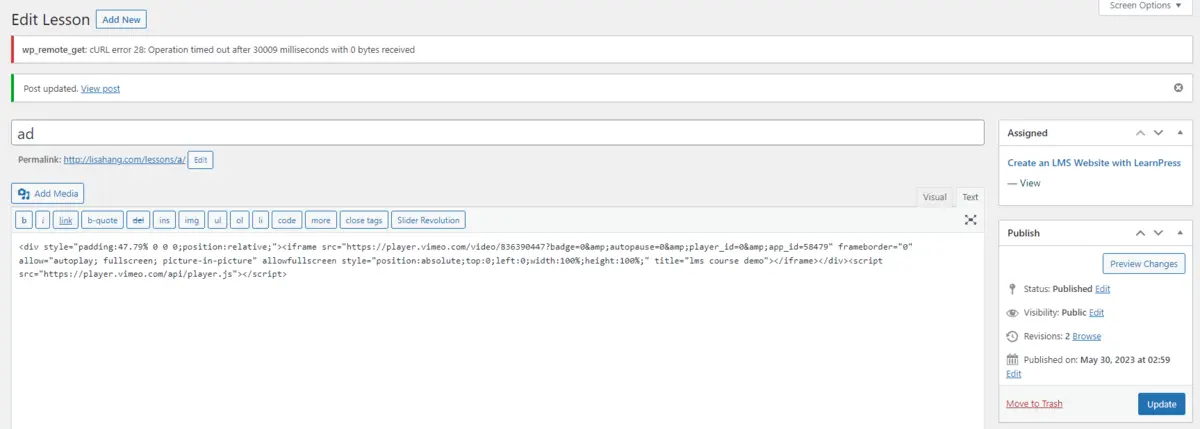
Task: Open the lesson permalink URL
Action: 124,160
